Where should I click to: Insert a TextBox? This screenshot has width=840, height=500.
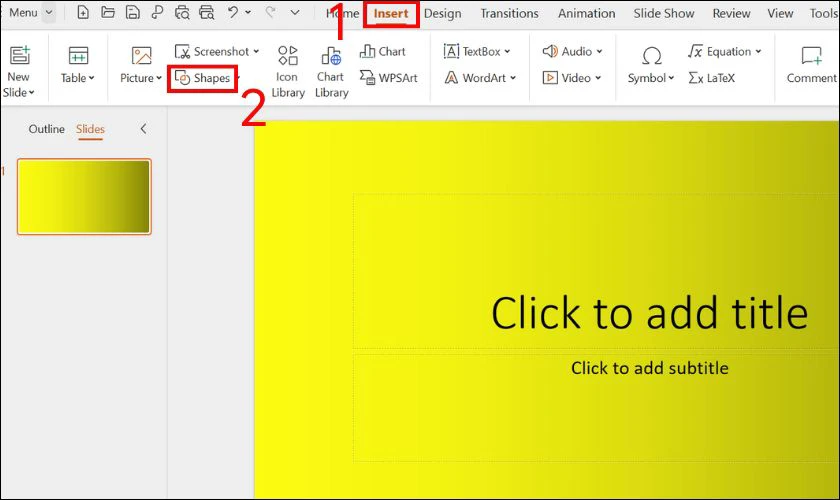472,51
